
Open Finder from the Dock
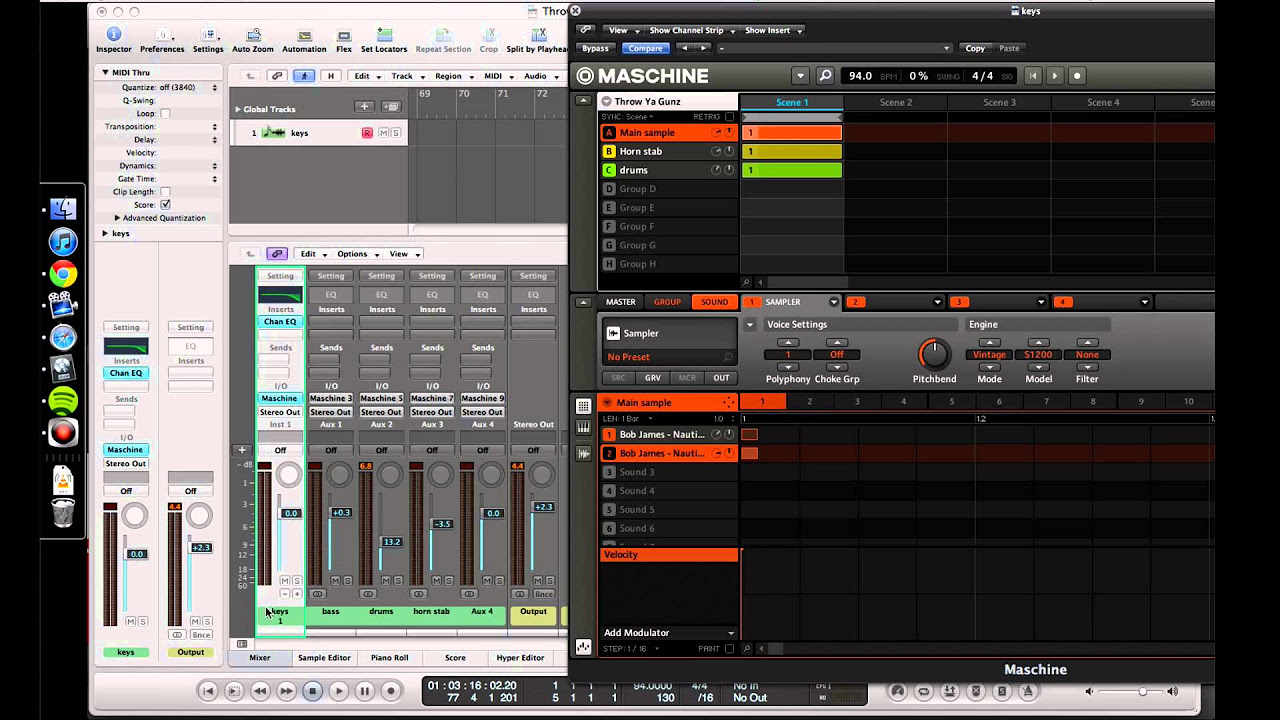point(63,210)
